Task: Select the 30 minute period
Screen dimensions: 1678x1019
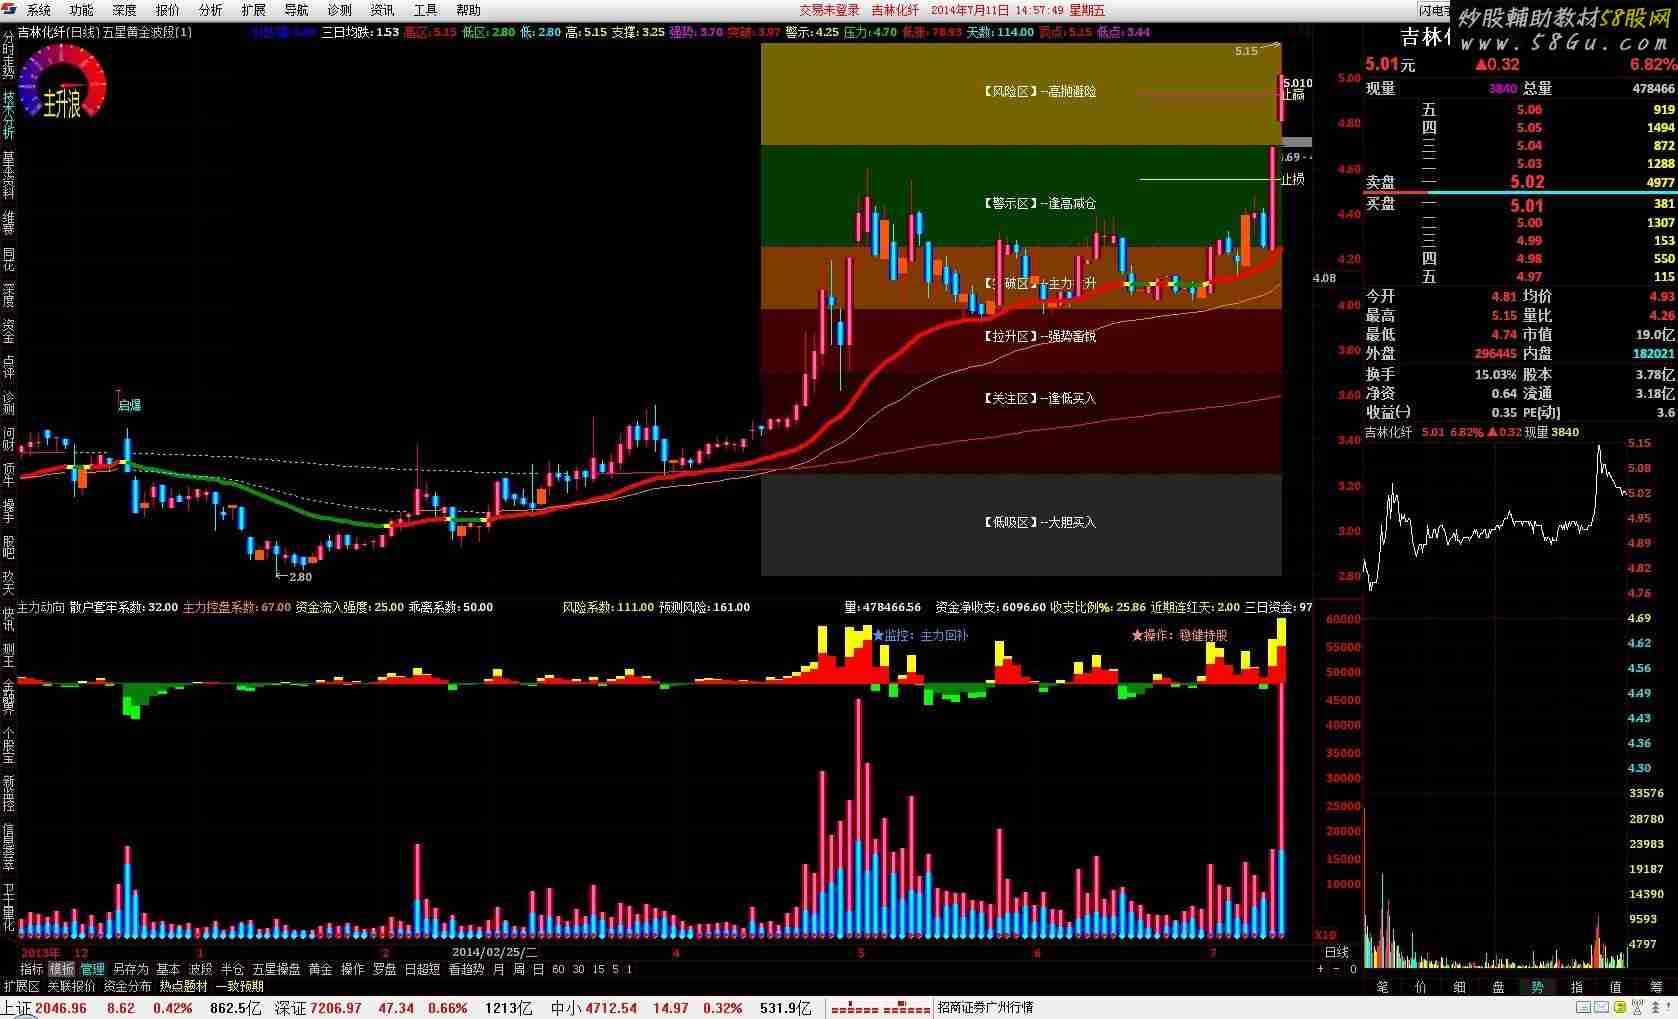Action: [578, 969]
